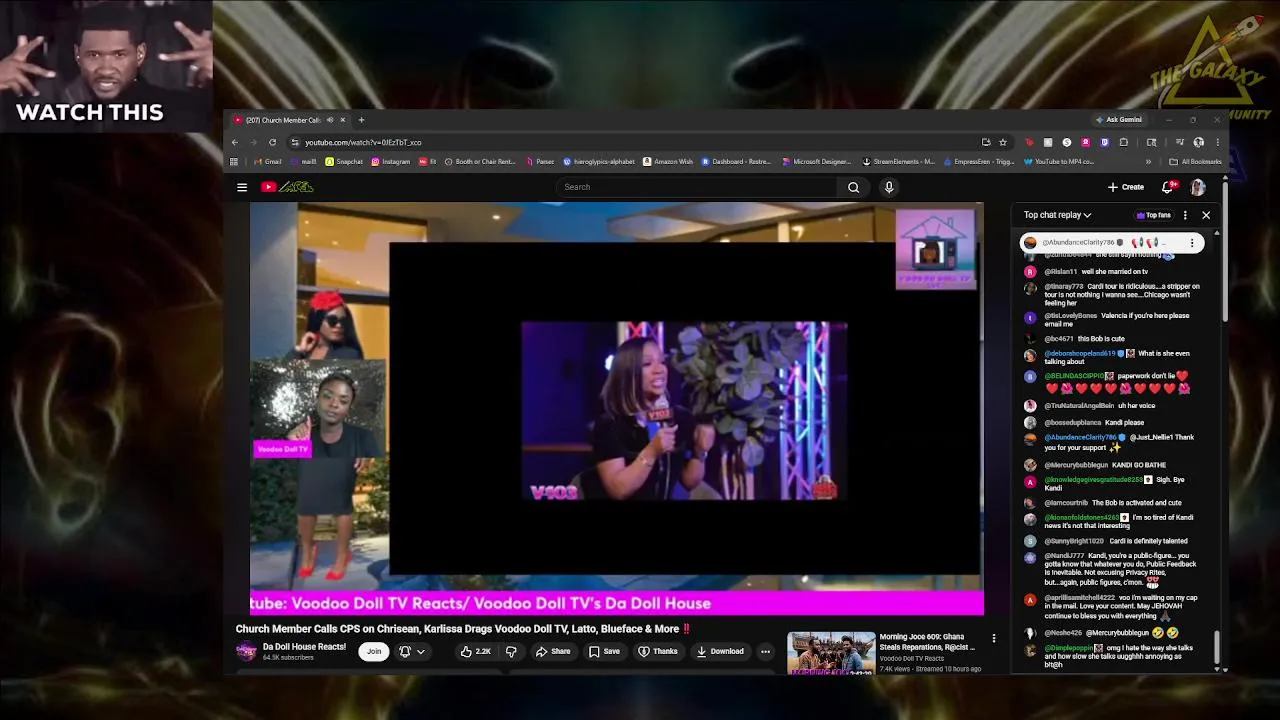
Task: Open the hieroglypics-alphabet bookmark
Action: (x=599, y=161)
